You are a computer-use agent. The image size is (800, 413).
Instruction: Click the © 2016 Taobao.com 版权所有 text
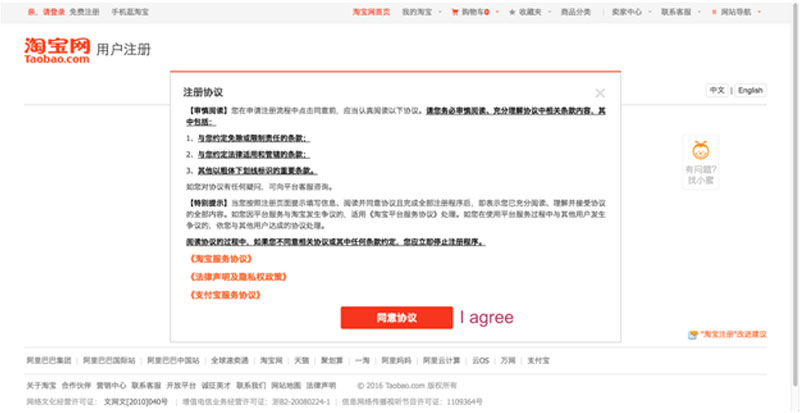[x=407, y=385]
